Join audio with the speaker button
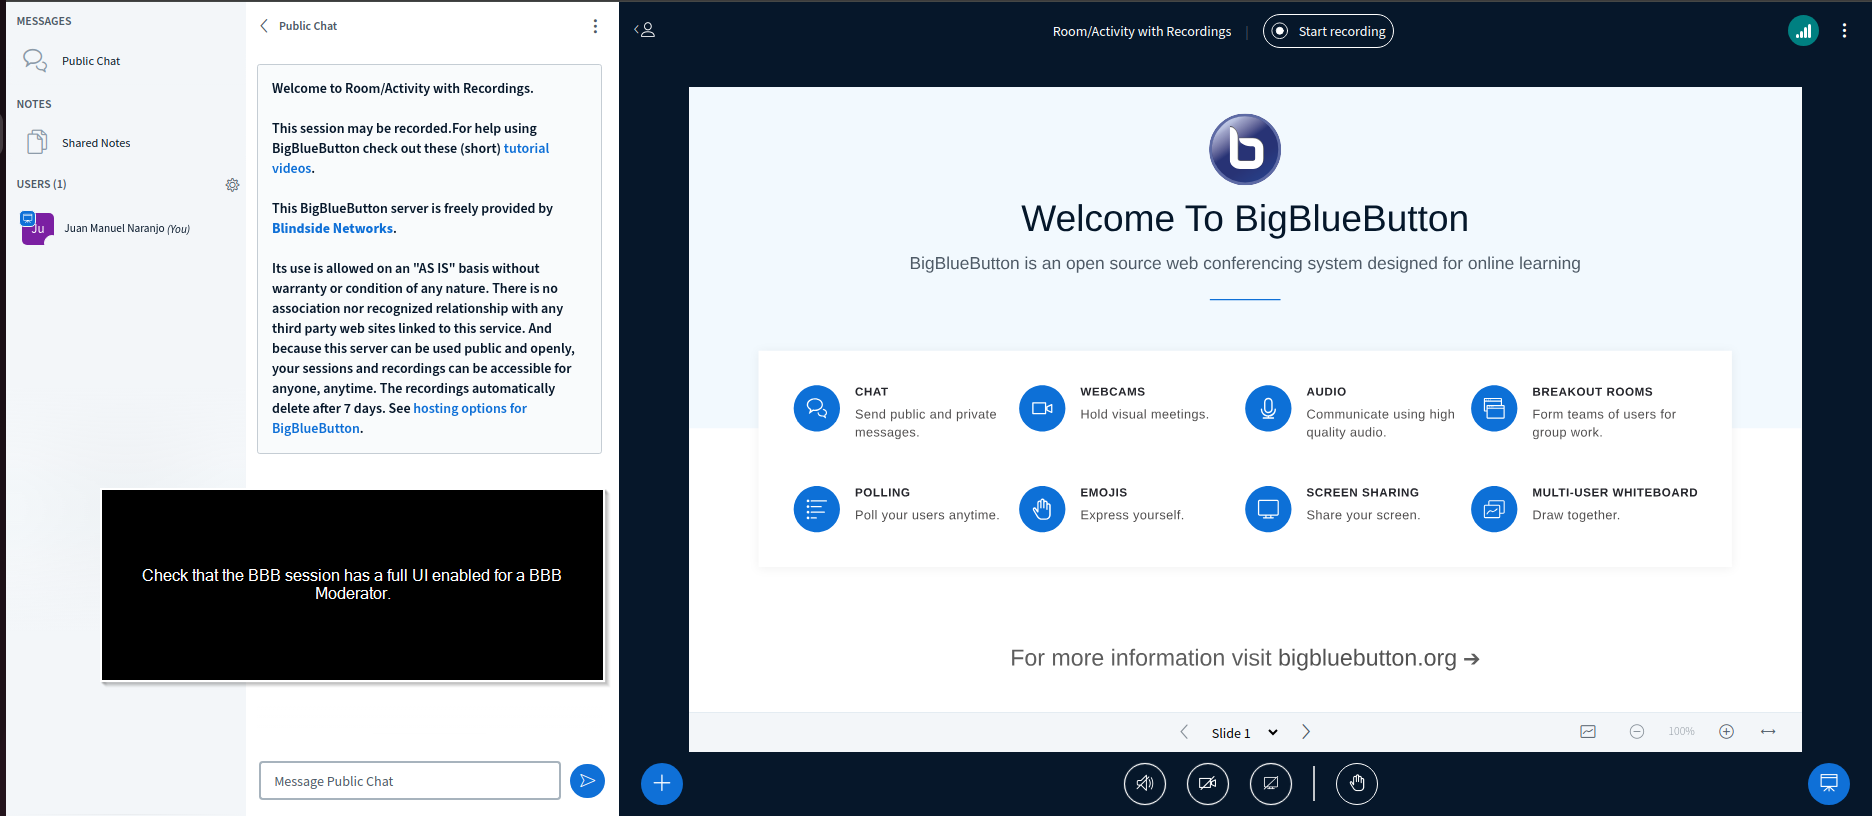1872x816 pixels. (x=1145, y=784)
